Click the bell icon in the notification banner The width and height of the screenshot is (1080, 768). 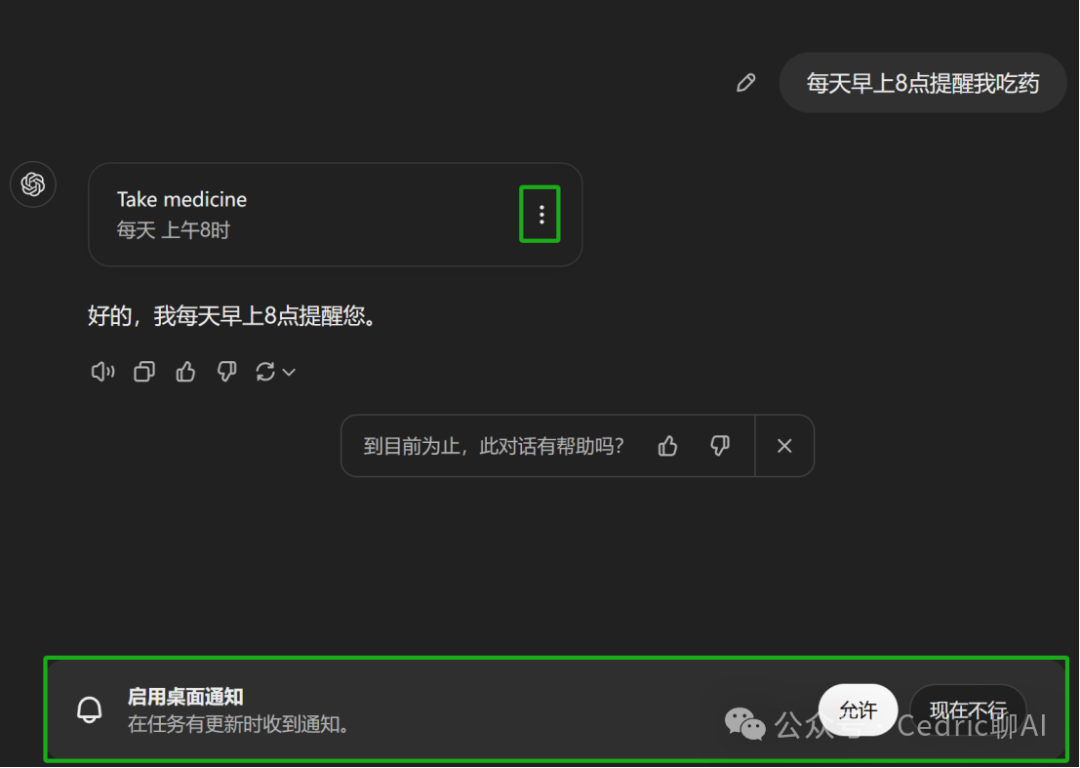click(x=90, y=710)
